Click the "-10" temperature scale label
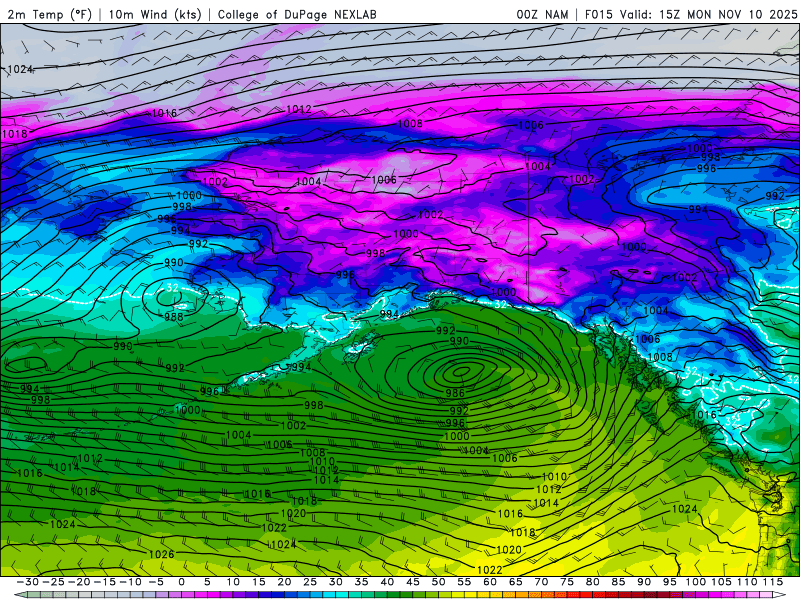This screenshot has height=600, width=800. (x=130, y=582)
